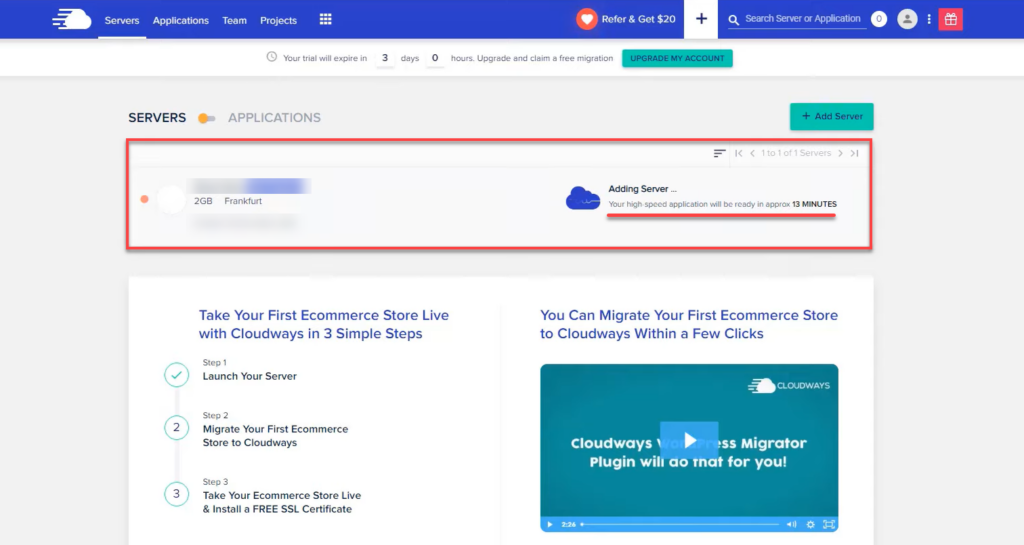This screenshot has width=1024, height=545.
Task: Play the migrator video with center button
Action: pyautogui.click(x=689, y=441)
